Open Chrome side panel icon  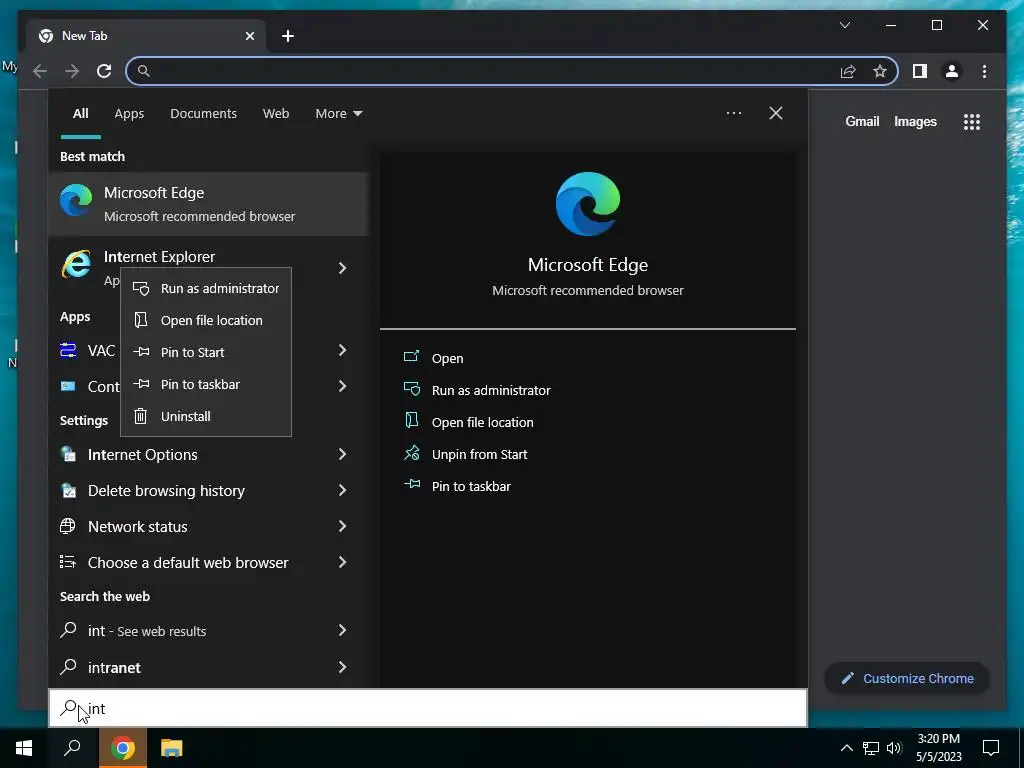[x=920, y=71]
